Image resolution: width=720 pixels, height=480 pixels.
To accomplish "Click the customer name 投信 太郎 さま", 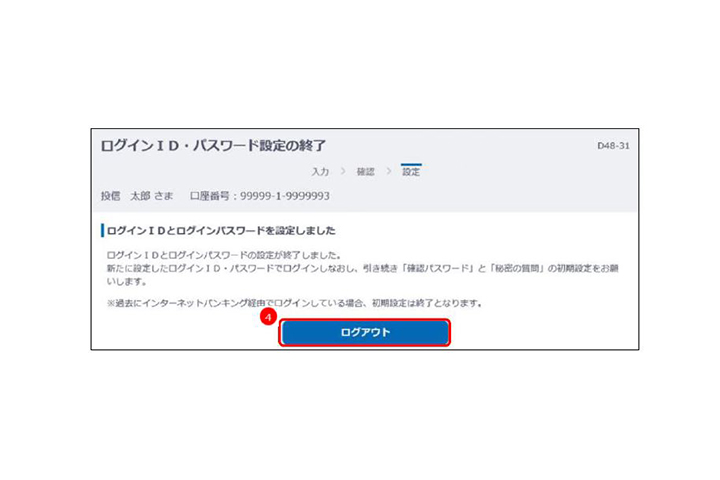I will pyautogui.click(x=137, y=196).
